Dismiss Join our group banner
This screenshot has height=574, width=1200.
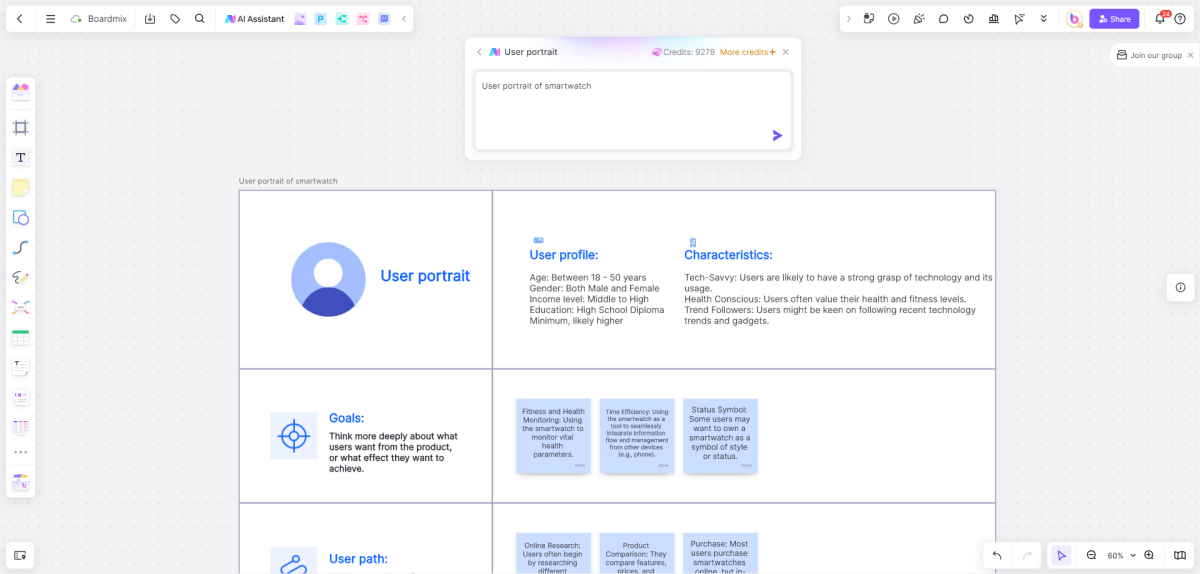coord(1192,55)
